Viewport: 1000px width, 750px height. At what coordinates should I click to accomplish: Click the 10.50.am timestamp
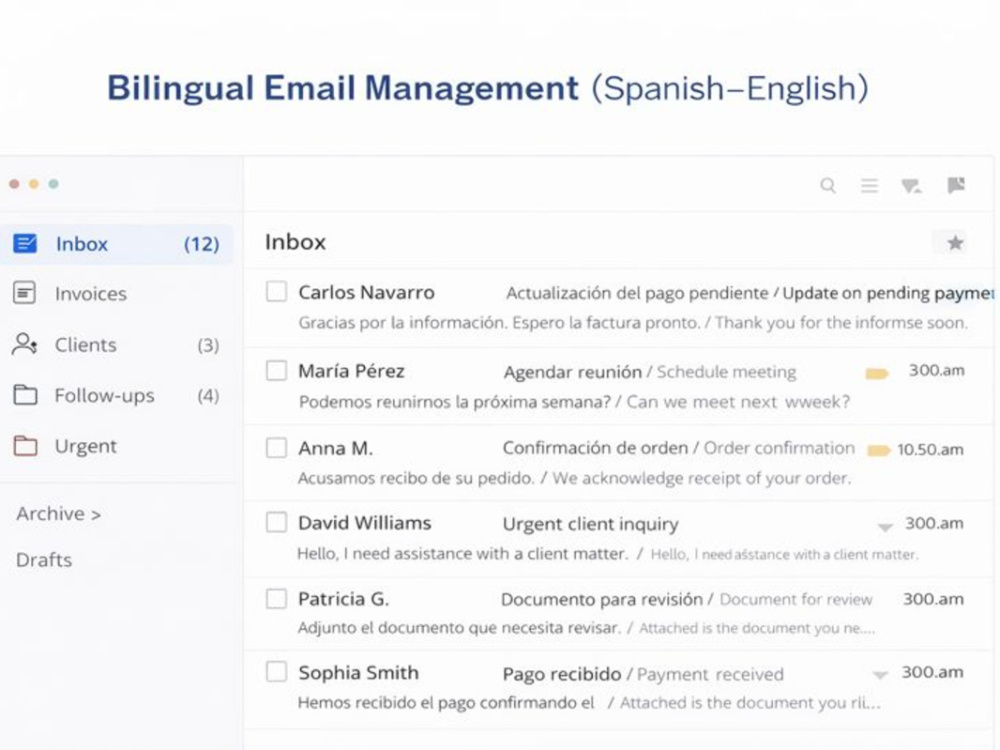pyautogui.click(x=930, y=450)
